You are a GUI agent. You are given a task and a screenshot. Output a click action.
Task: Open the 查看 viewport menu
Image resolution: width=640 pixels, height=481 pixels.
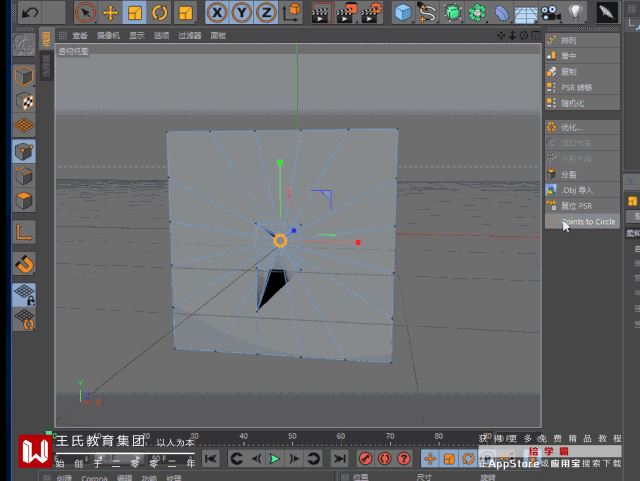tap(80, 36)
